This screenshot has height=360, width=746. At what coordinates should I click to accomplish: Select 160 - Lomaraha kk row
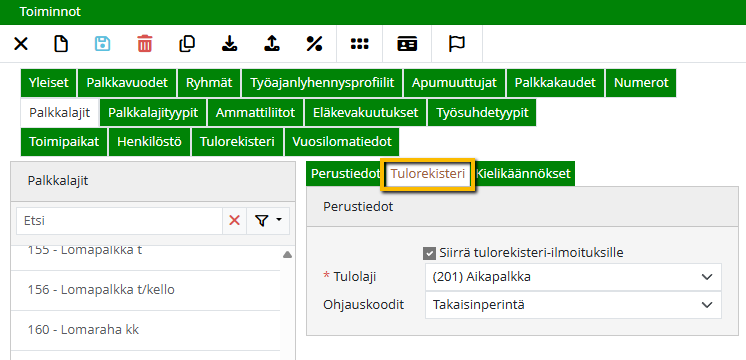[x=145, y=330]
